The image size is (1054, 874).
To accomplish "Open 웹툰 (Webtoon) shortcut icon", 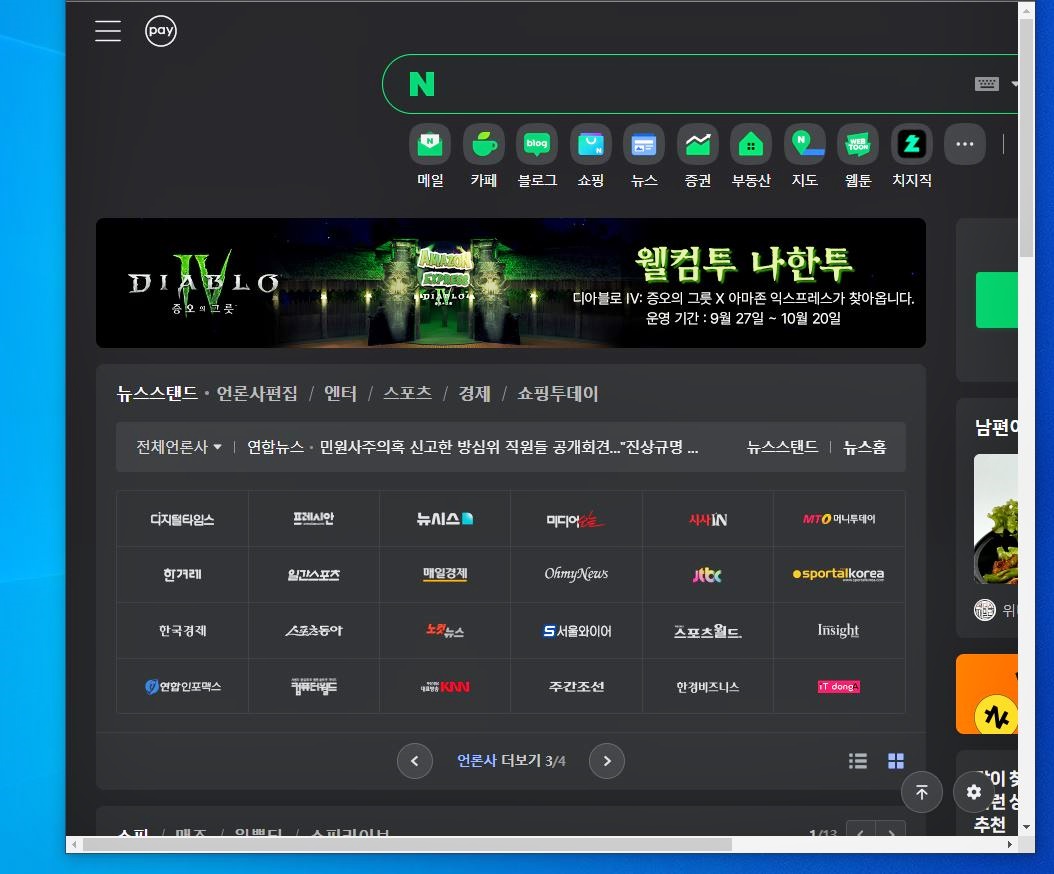I will pos(858,144).
